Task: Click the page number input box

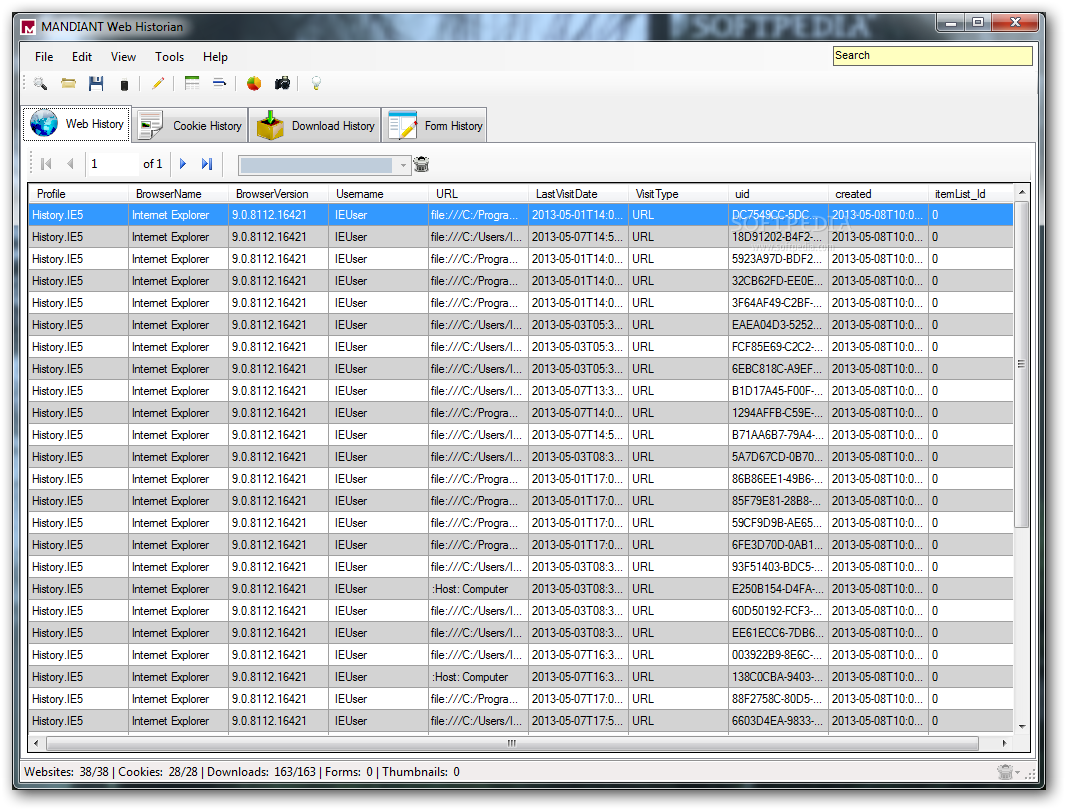Action: (112, 164)
